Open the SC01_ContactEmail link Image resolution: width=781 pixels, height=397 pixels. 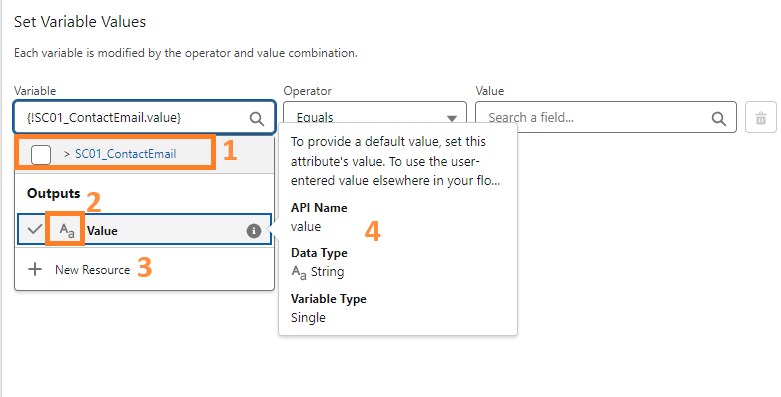pyautogui.click(x=126, y=154)
